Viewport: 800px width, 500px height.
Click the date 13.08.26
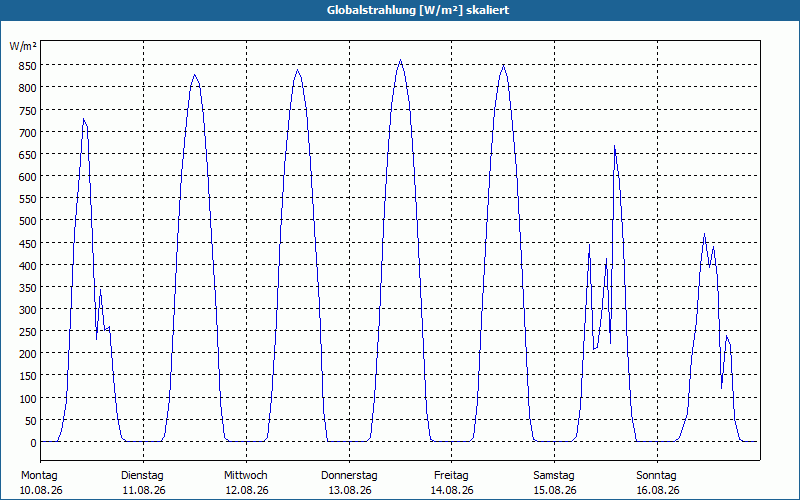350,490
